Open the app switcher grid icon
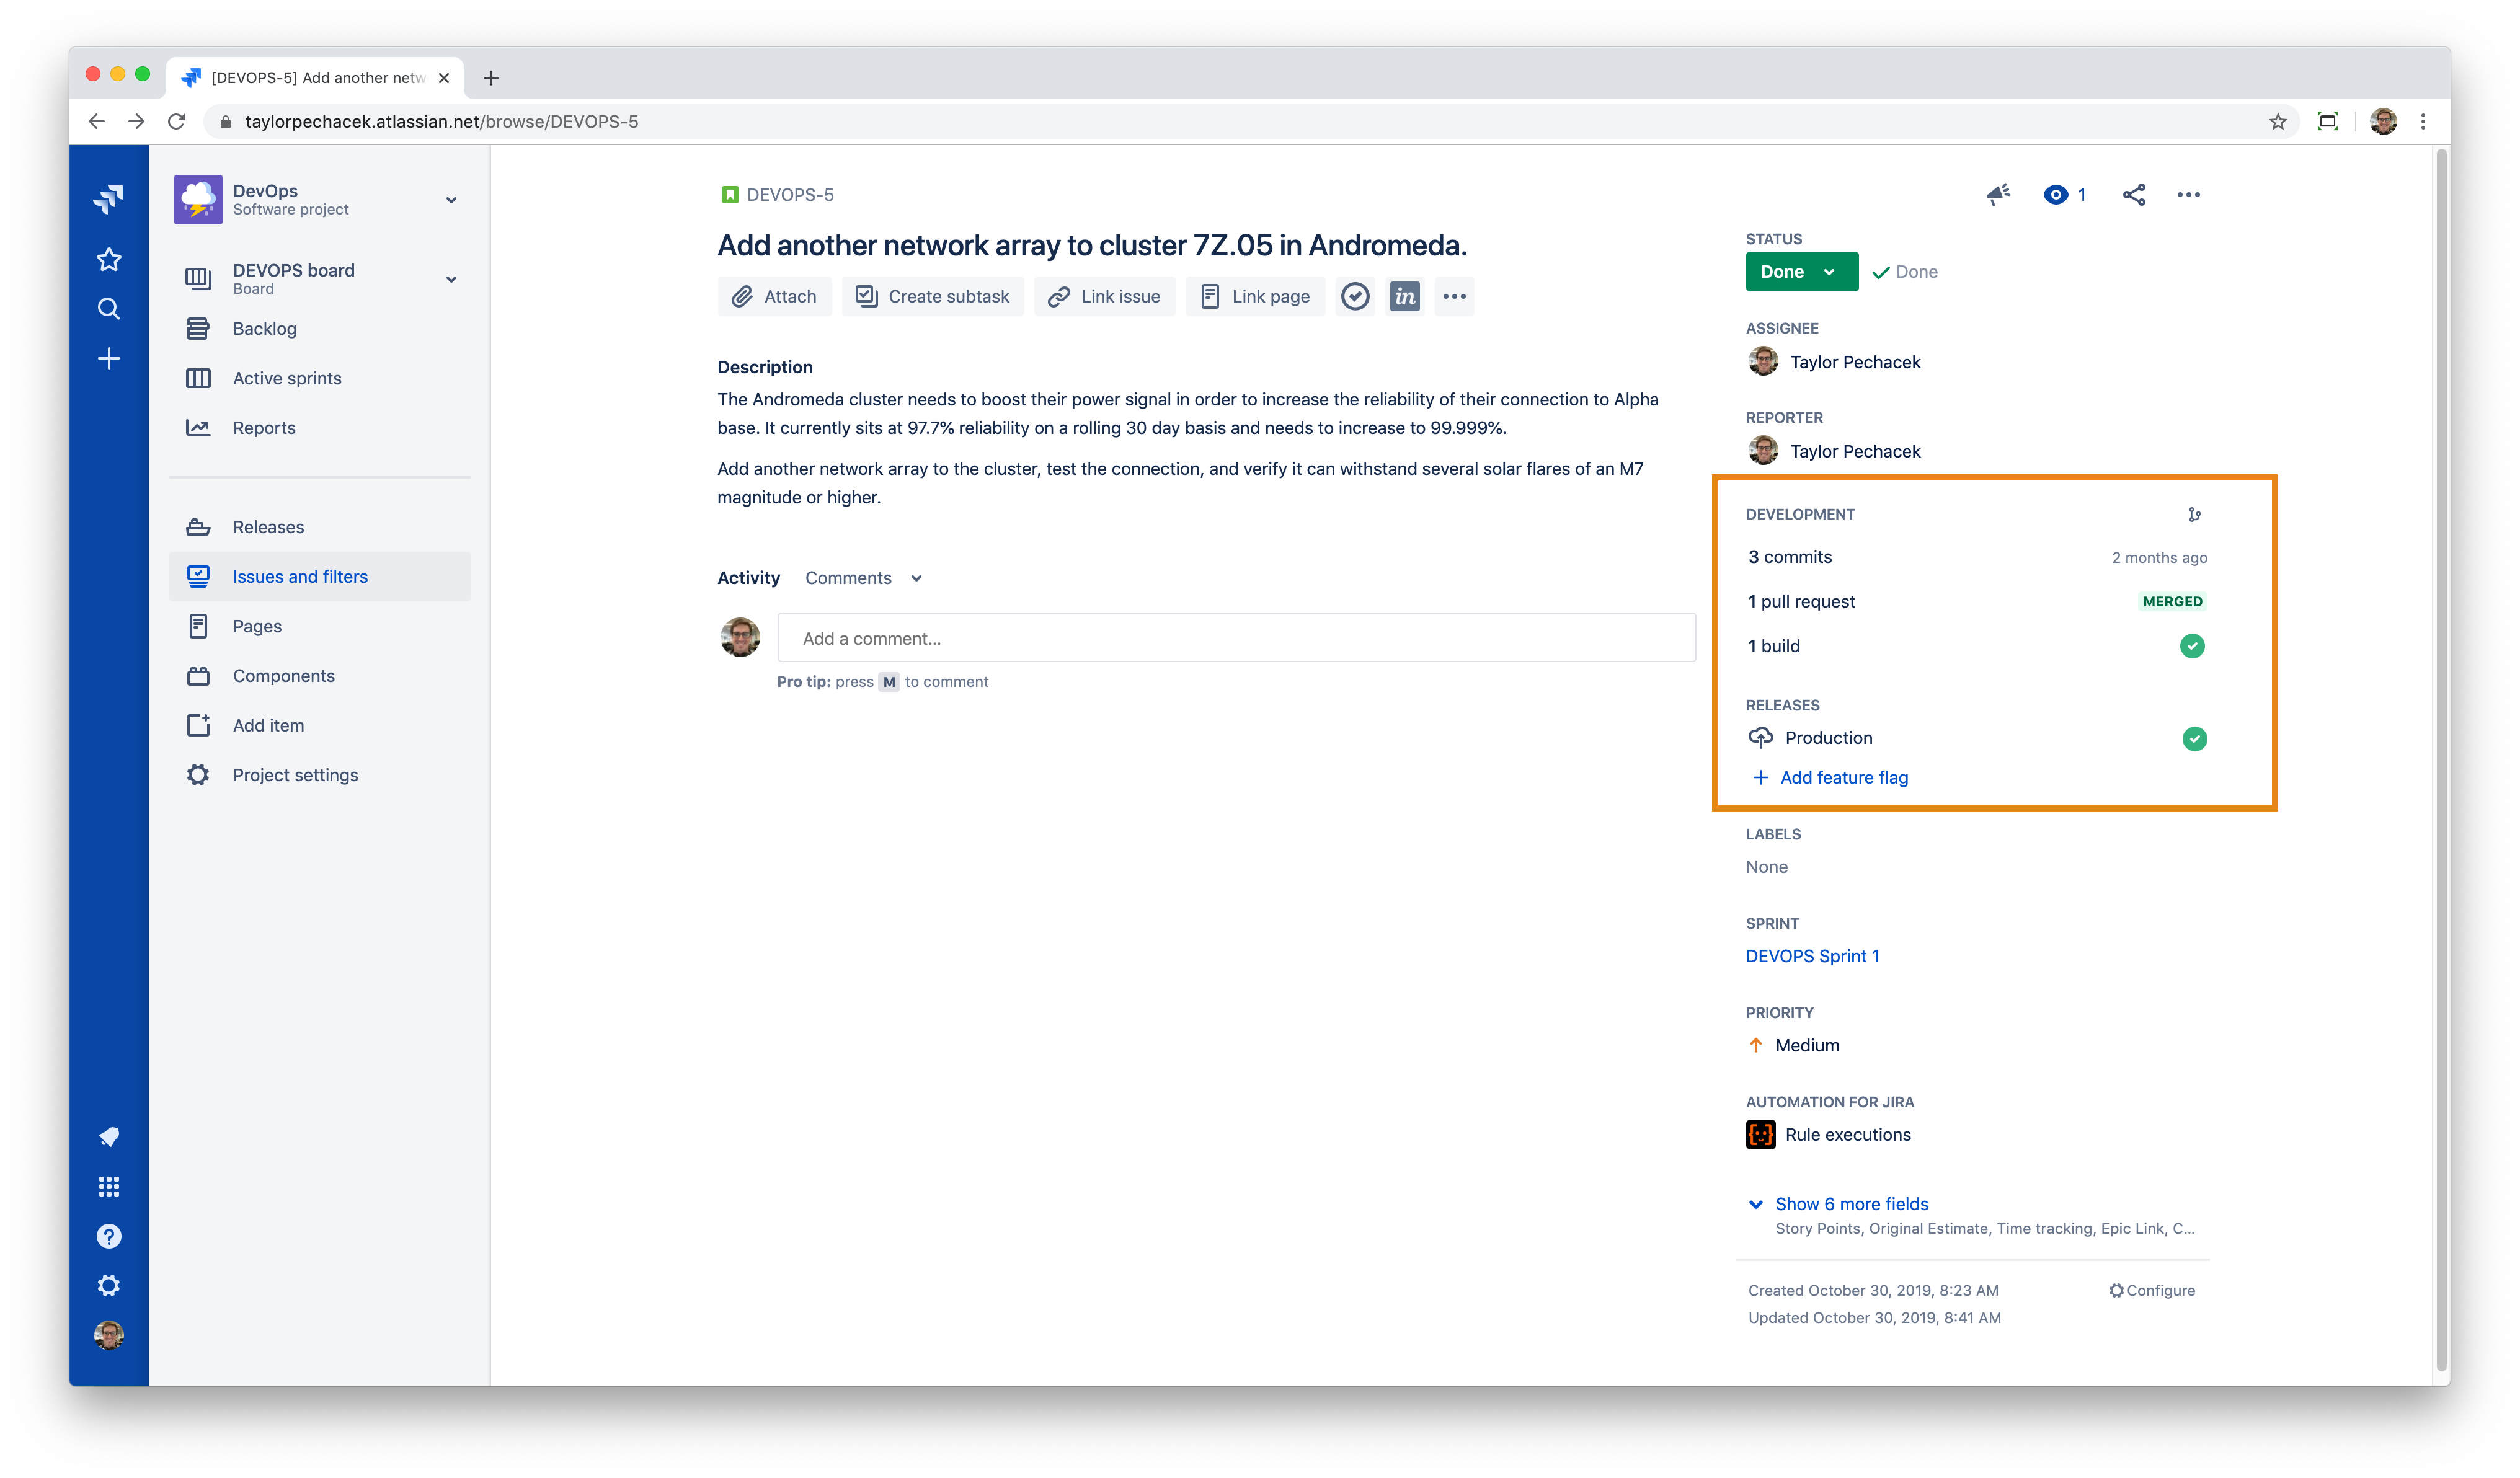The image size is (2520, 1478). pyautogui.click(x=109, y=1187)
